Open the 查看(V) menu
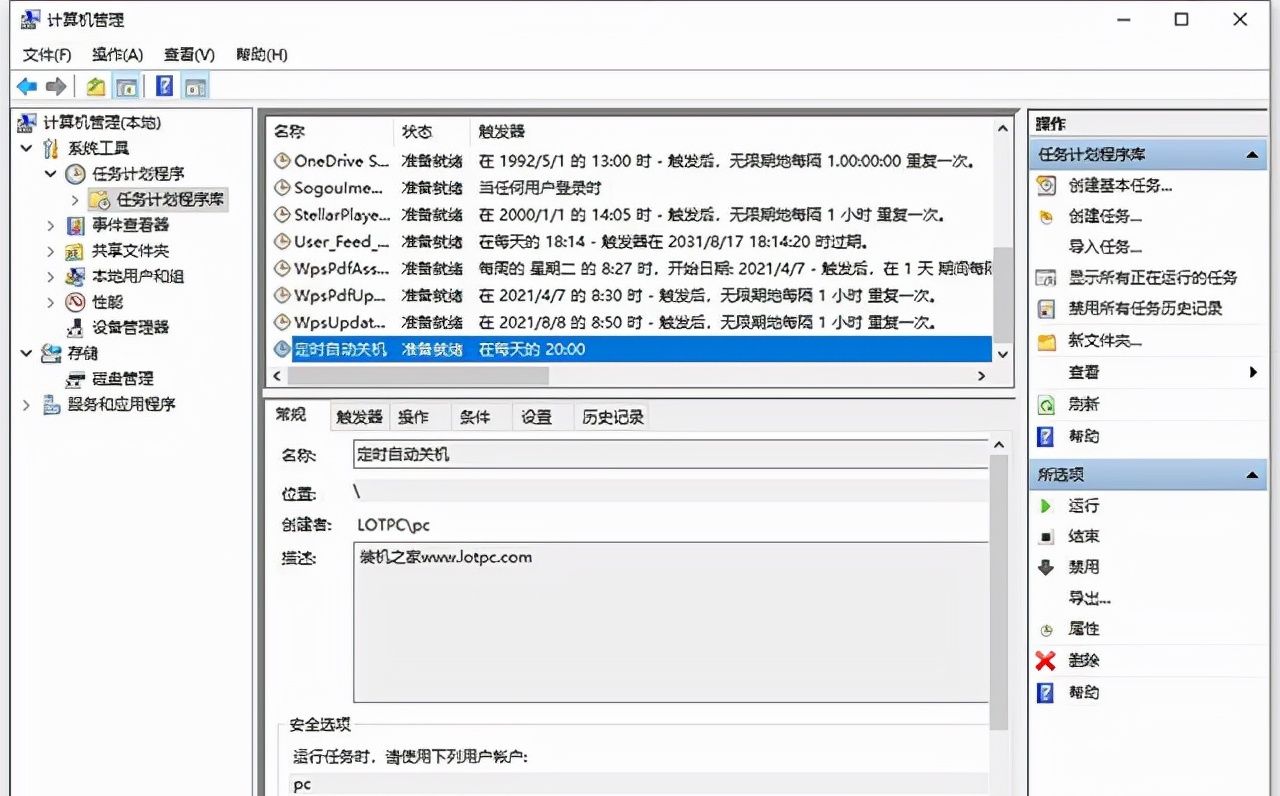The width and height of the screenshot is (1280, 796). [x=189, y=54]
